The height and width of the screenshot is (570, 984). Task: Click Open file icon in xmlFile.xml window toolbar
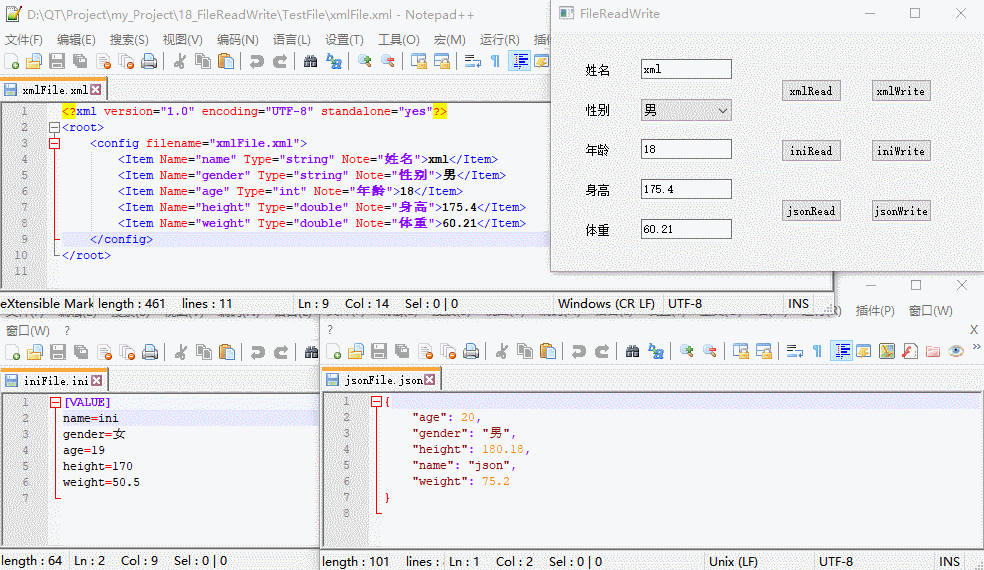[x=34, y=61]
